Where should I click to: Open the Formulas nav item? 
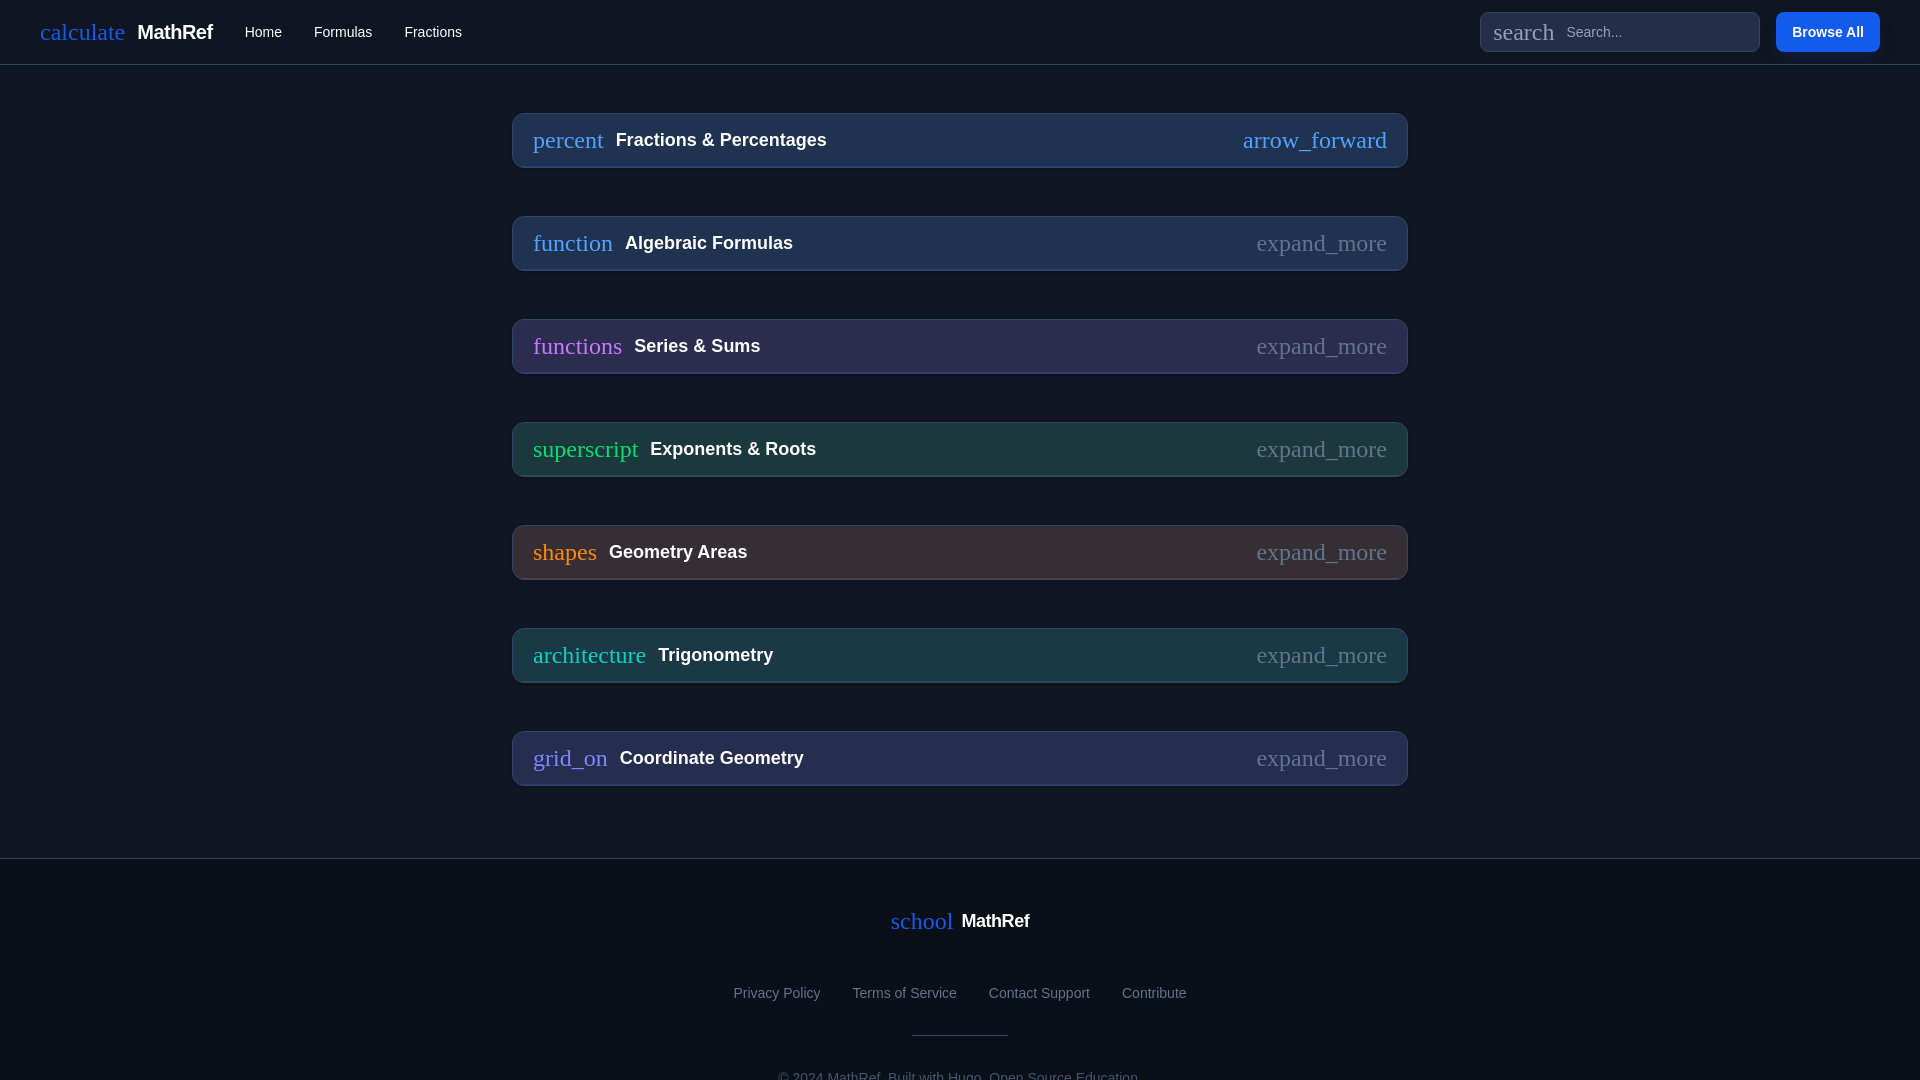click(343, 32)
